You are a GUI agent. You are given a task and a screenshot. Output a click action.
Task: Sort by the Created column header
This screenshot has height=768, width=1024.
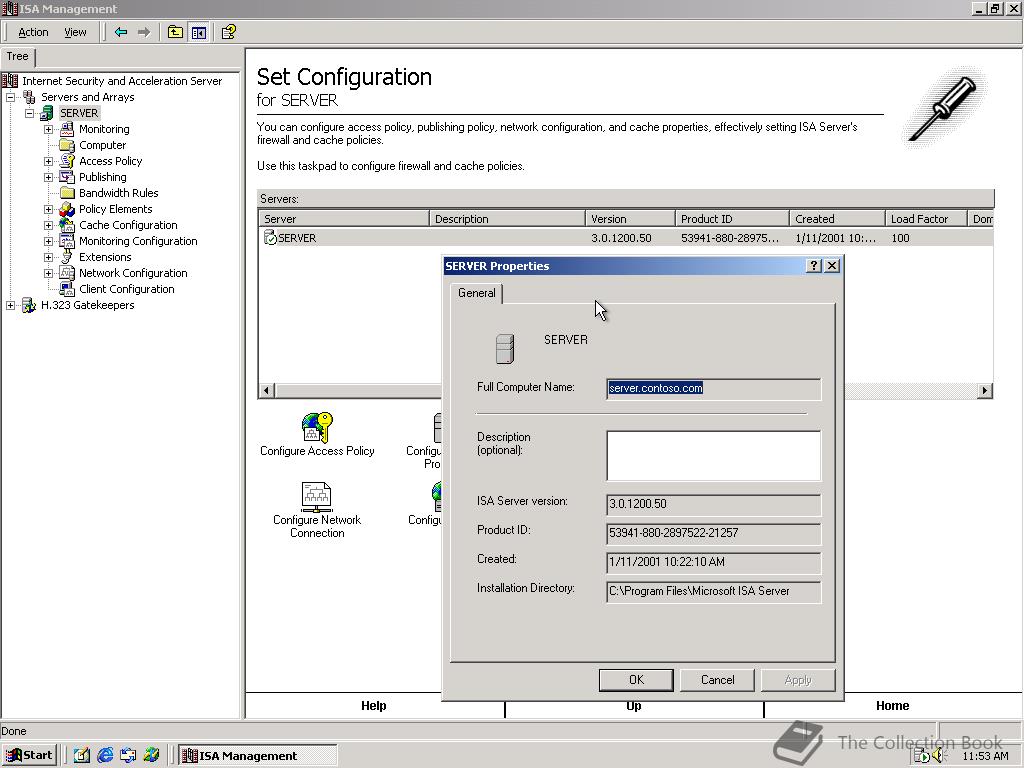[837, 219]
